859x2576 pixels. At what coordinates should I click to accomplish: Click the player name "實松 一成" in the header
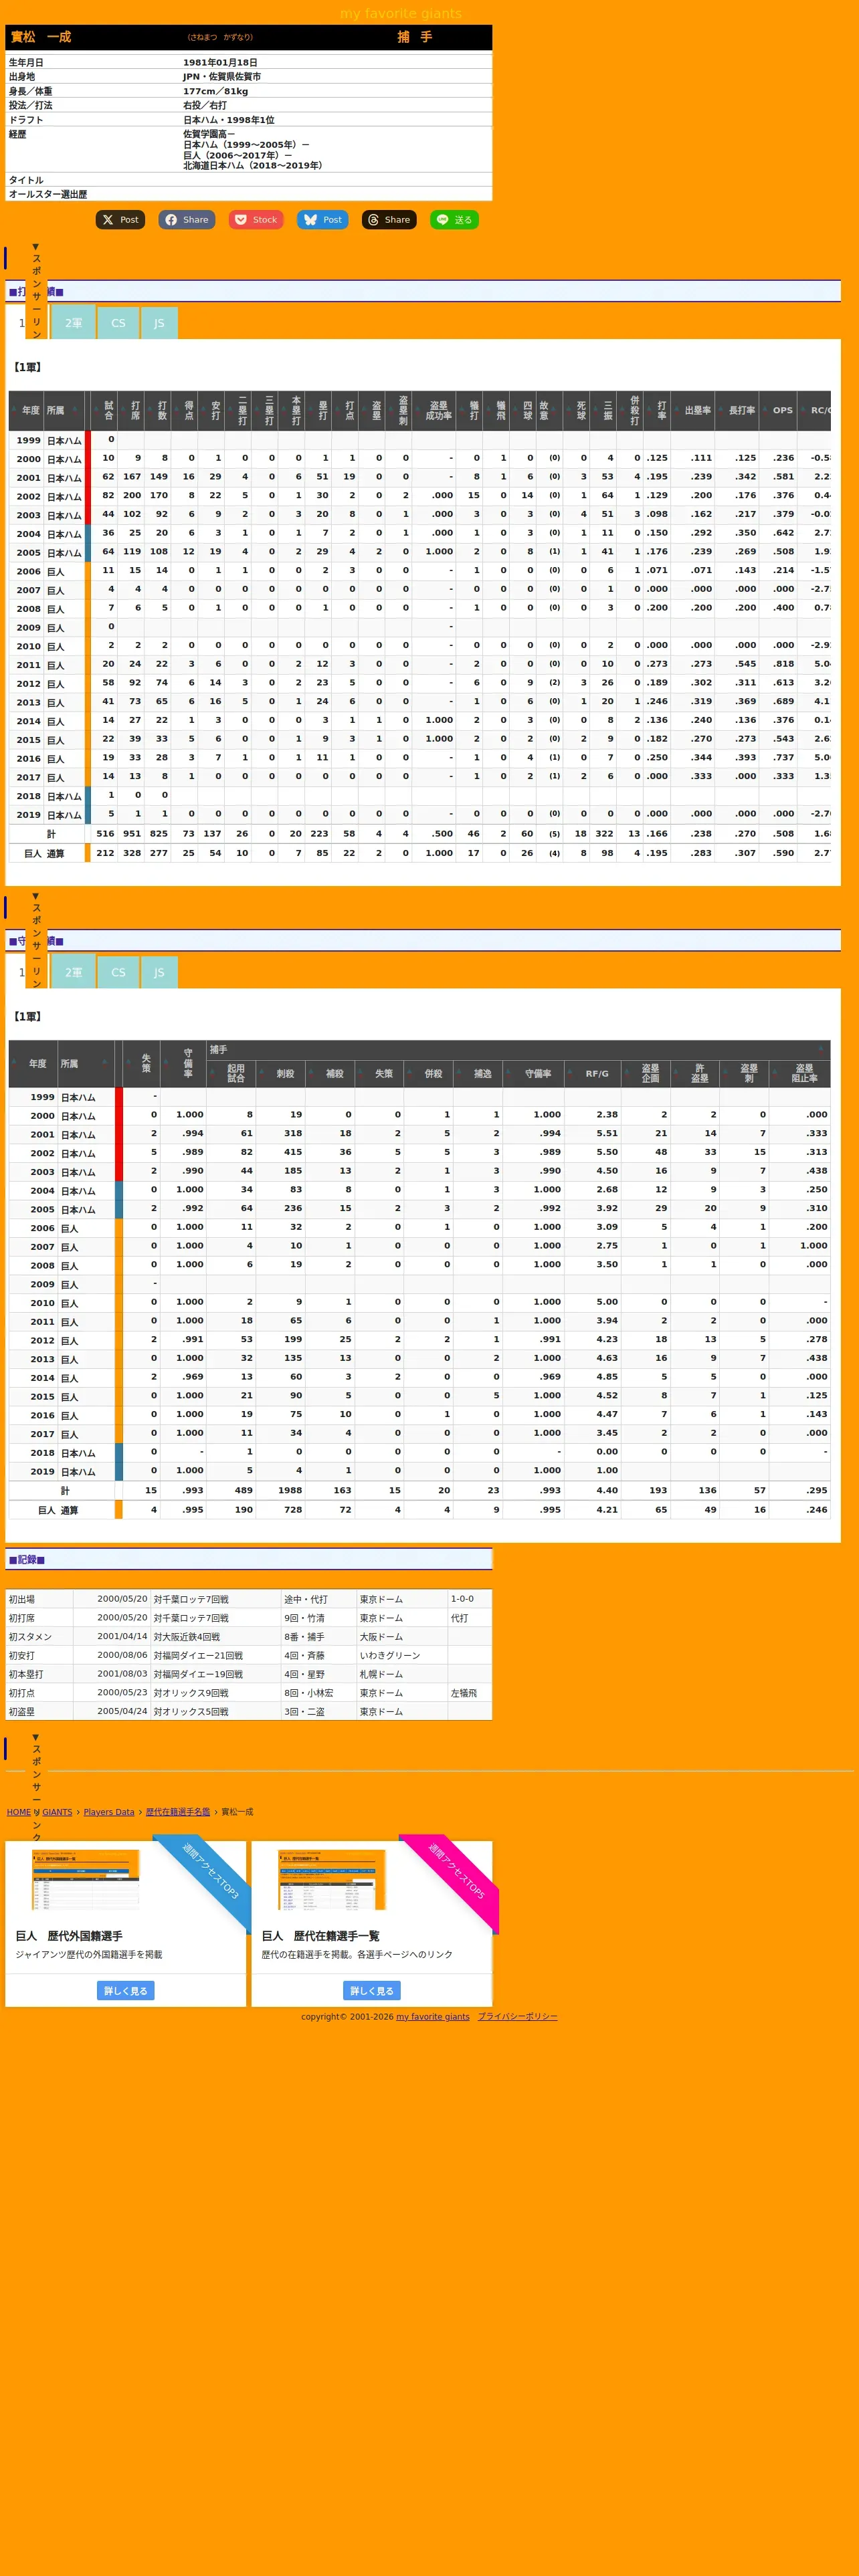(41, 37)
